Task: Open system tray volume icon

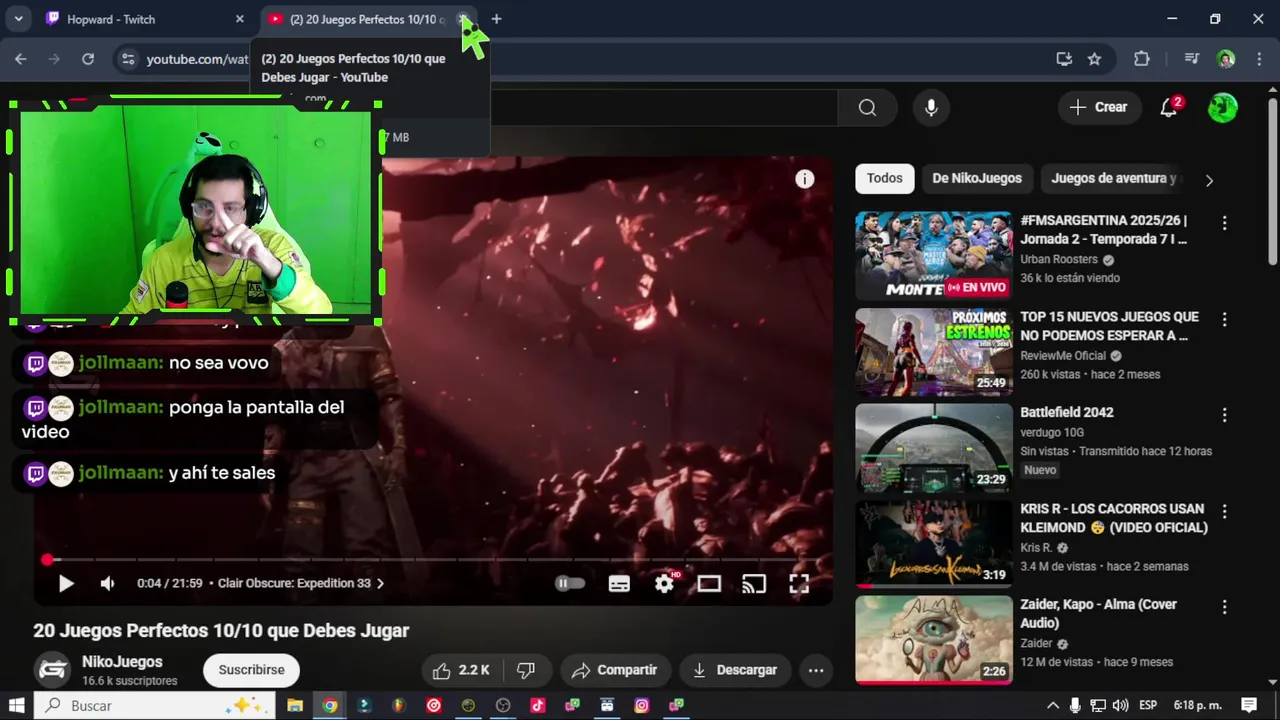Action: coord(1121,705)
